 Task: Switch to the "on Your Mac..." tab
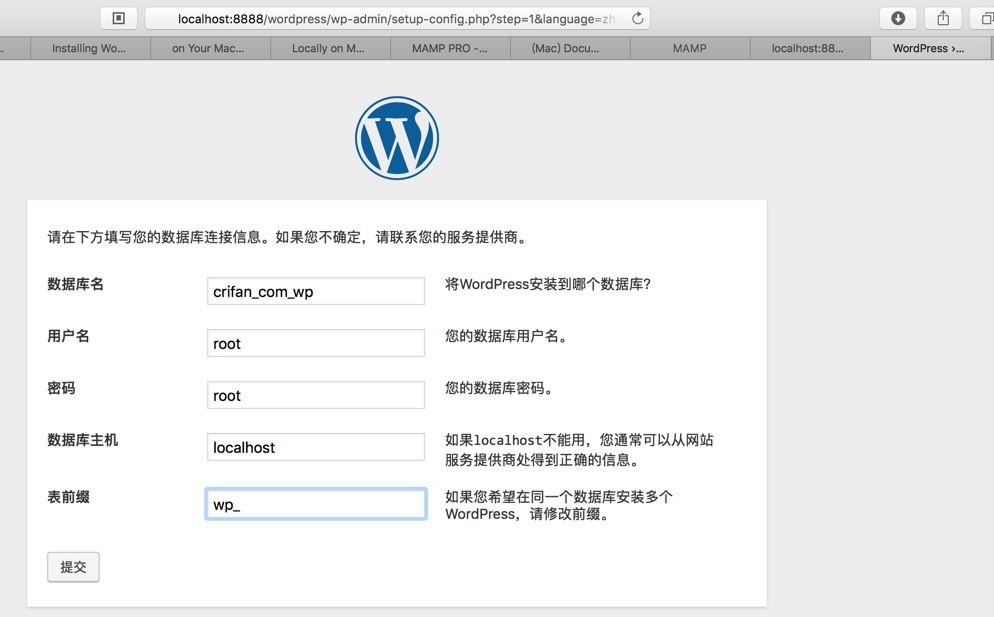pyautogui.click(x=210, y=48)
